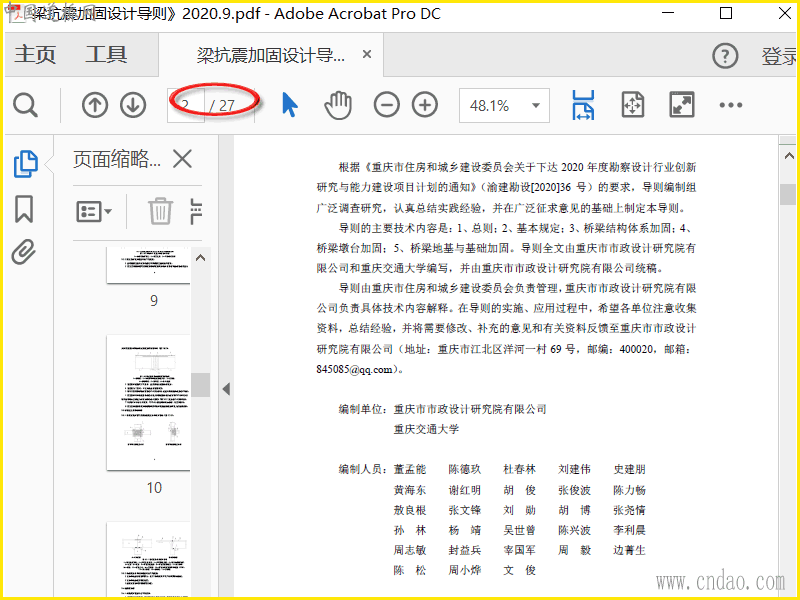Click the page number input field

[186, 105]
